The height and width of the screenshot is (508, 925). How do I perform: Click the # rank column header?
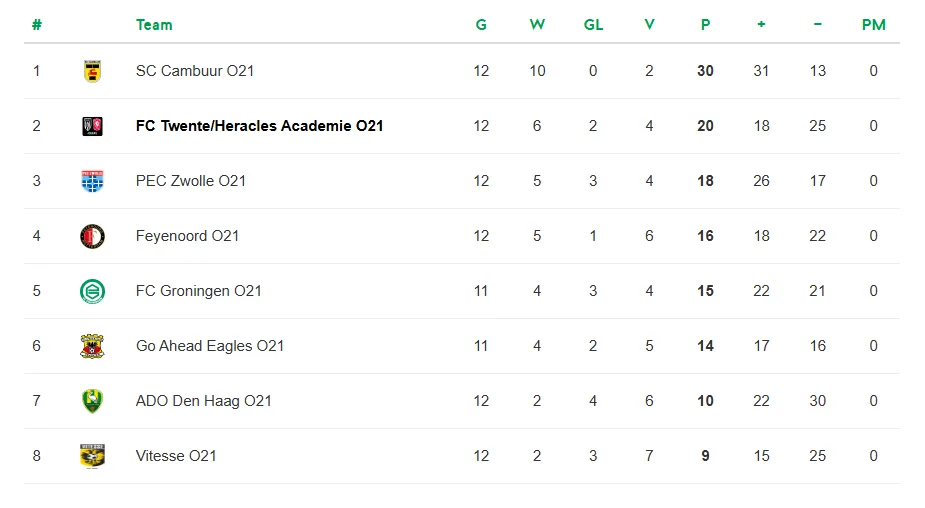click(x=37, y=25)
